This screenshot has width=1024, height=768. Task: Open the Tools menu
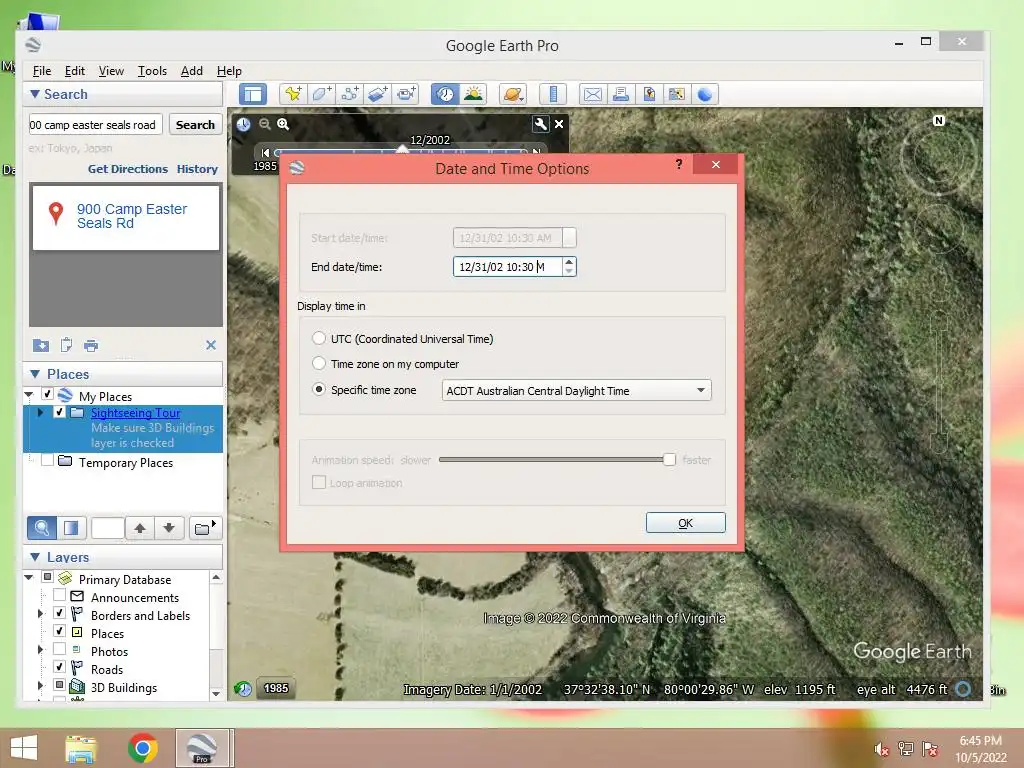coord(152,71)
